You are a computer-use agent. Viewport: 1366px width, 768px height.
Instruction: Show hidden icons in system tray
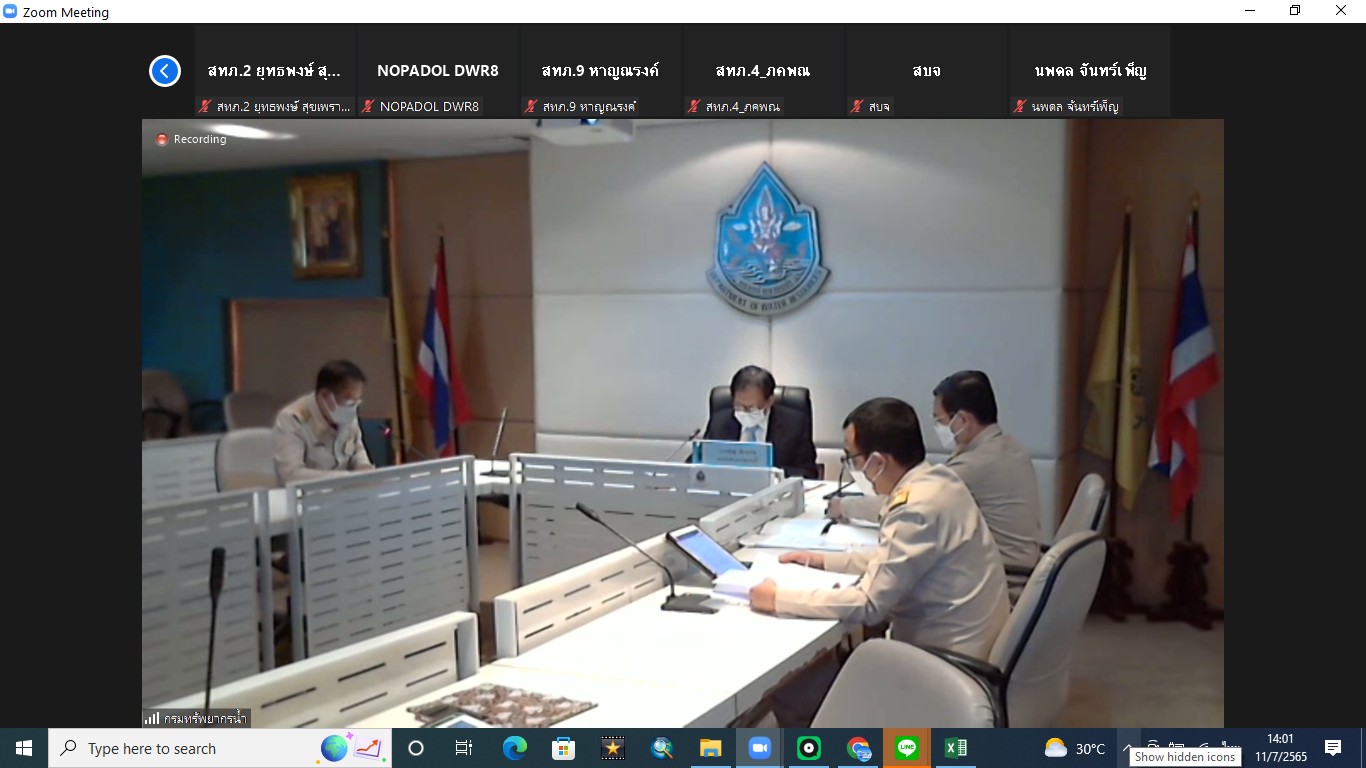click(x=1127, y=748)
